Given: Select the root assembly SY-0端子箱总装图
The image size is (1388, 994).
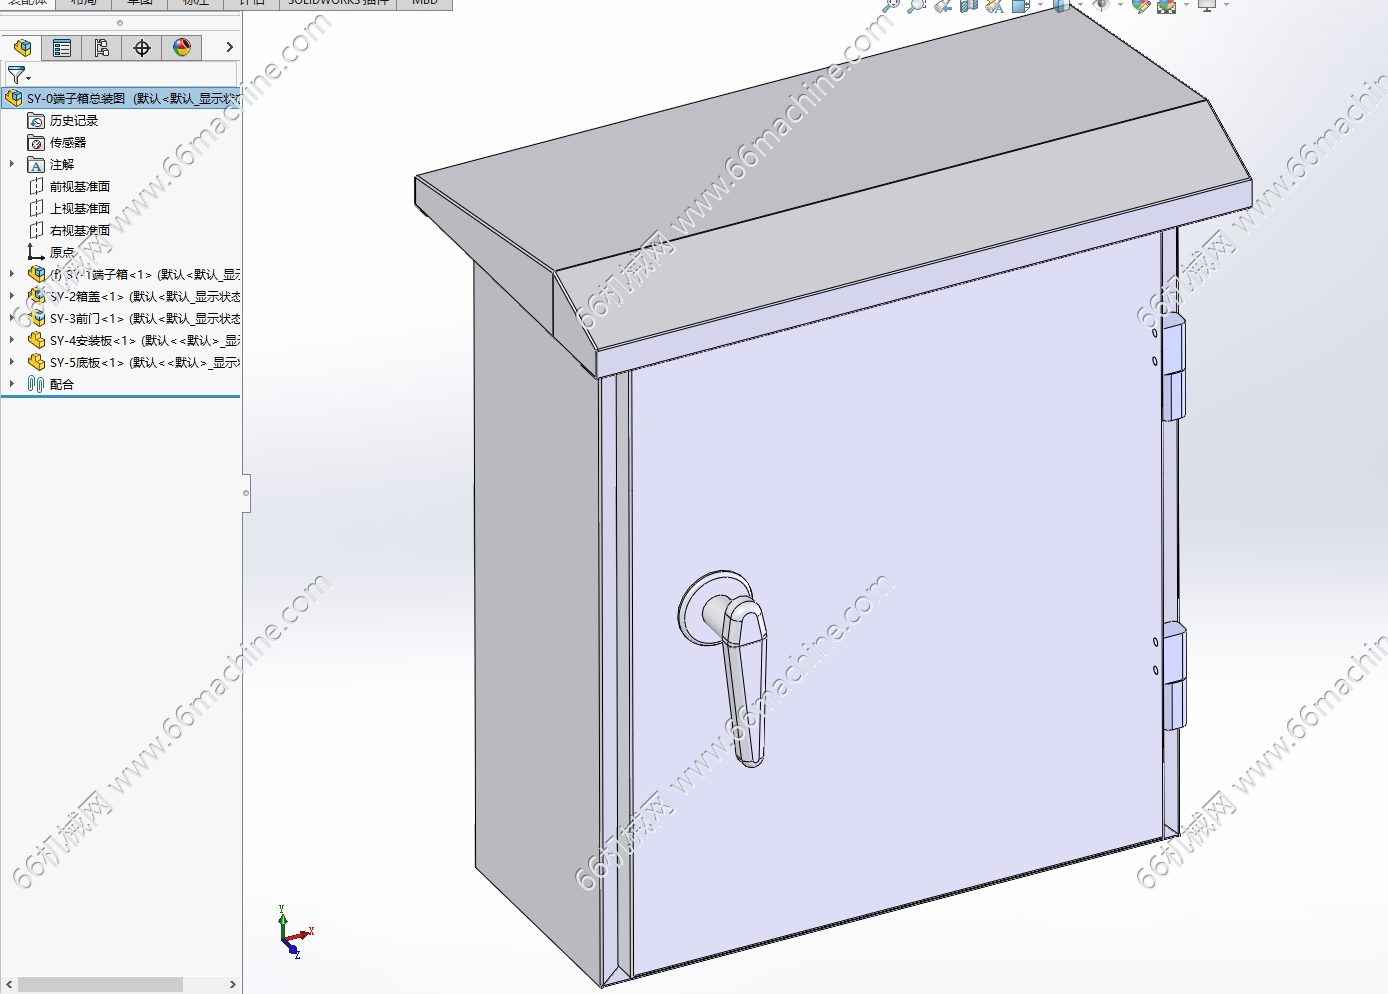Looking at the screenshot, I should [122, 98].
